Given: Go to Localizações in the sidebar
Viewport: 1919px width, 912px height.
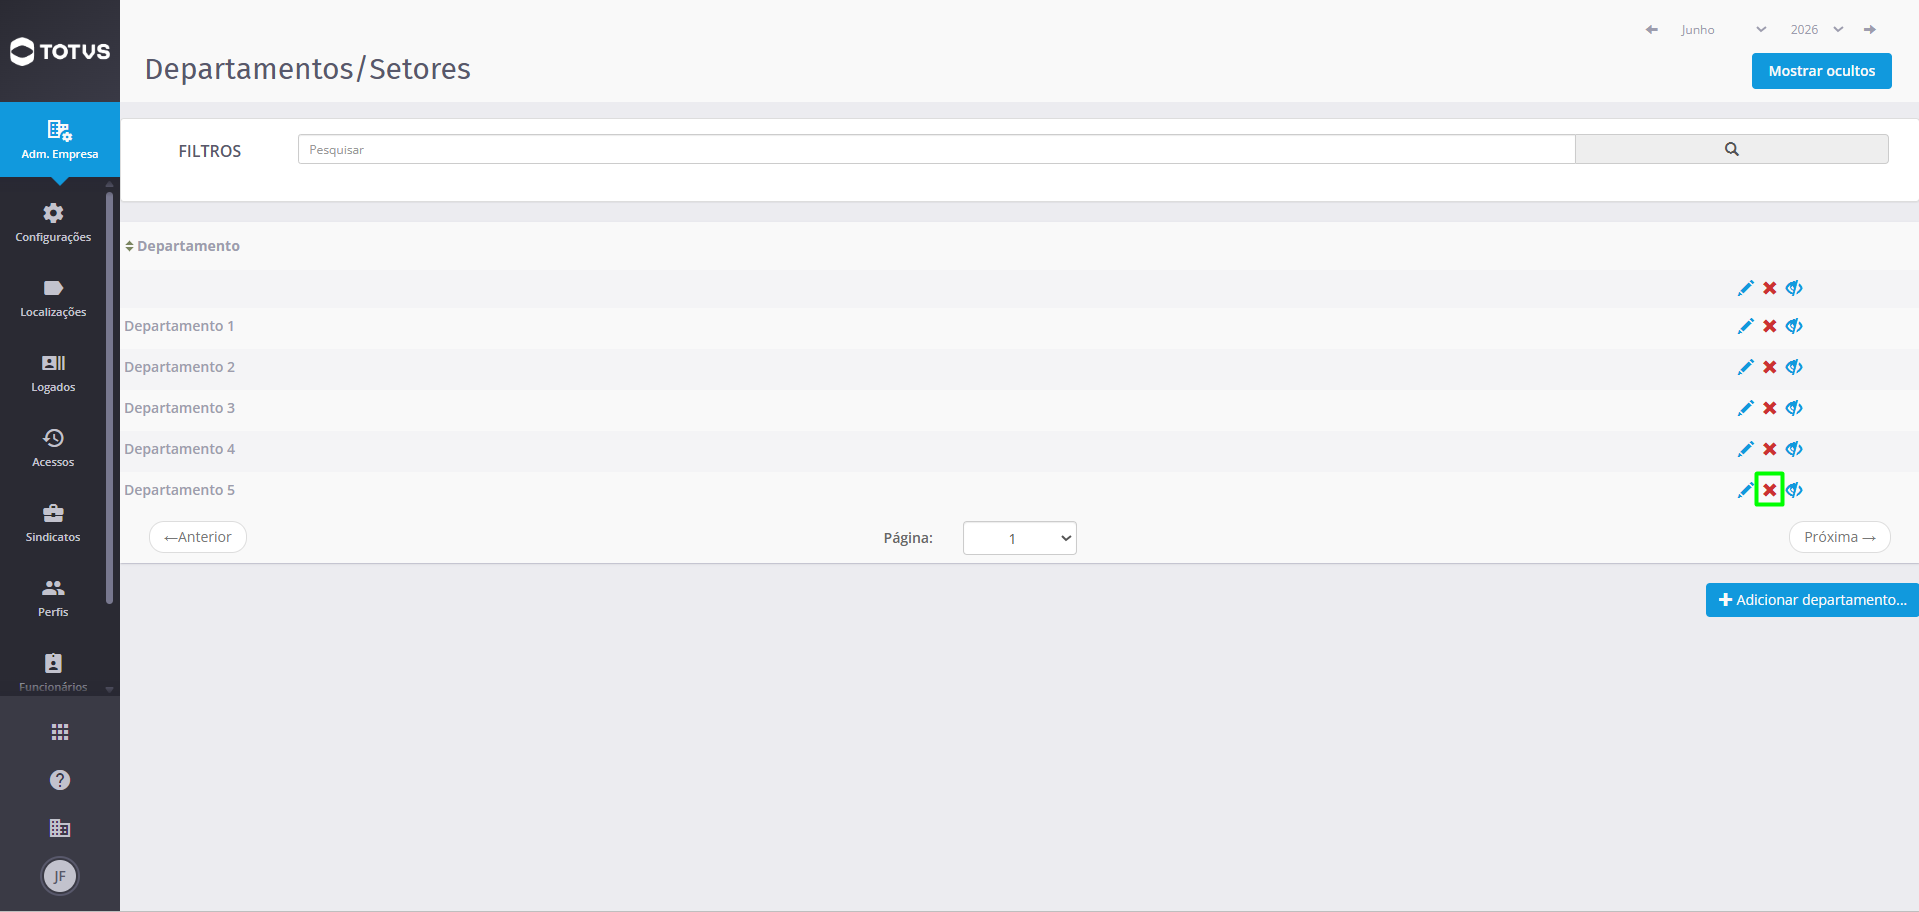Looking at the screenshot, I should coord(53,298).
